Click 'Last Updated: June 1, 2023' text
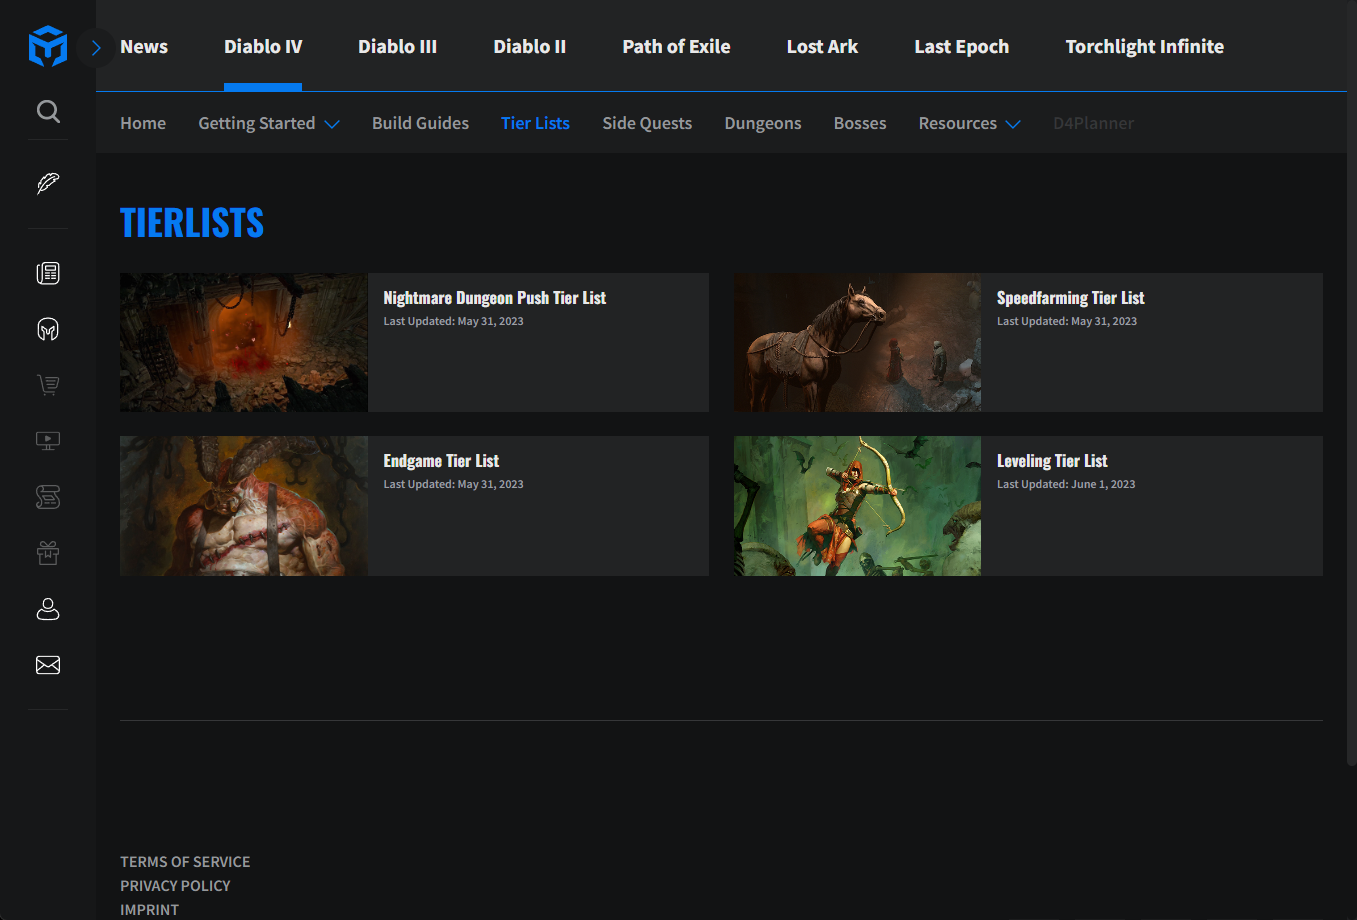Screen dimensions: 1357x920 click(x=1066, y=484)
